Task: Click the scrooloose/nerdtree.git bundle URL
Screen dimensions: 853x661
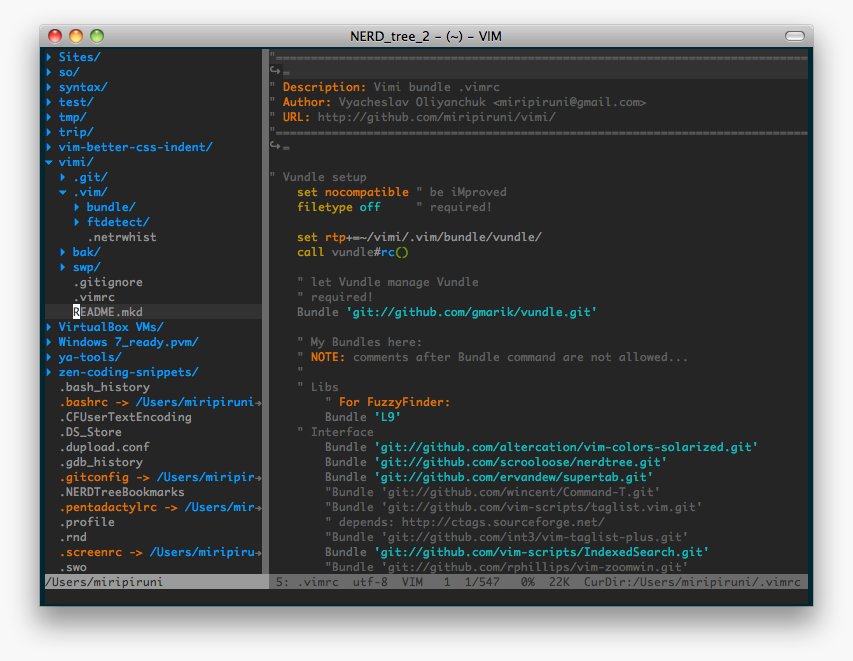Action: point(521,462)
